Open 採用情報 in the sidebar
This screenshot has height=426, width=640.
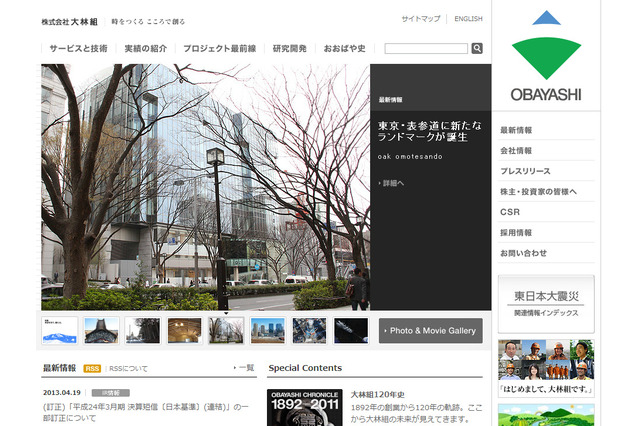516,232
